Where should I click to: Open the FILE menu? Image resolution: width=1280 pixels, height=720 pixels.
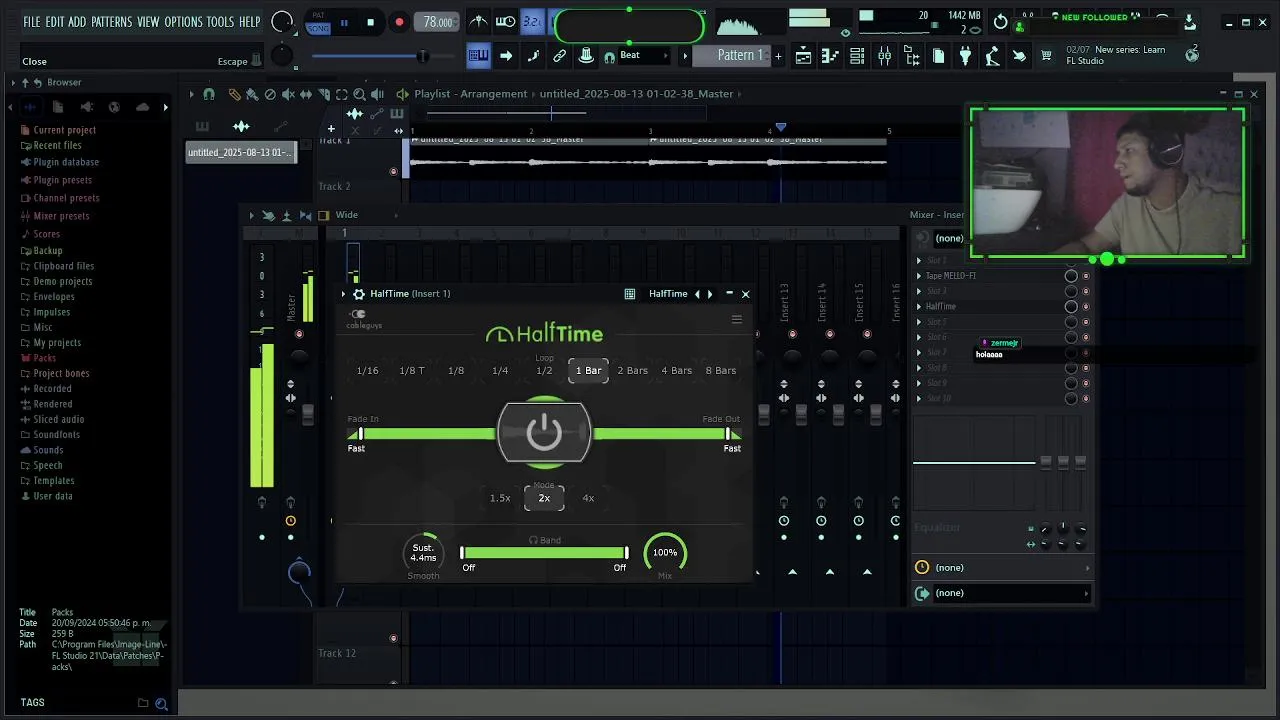(32, 22)
